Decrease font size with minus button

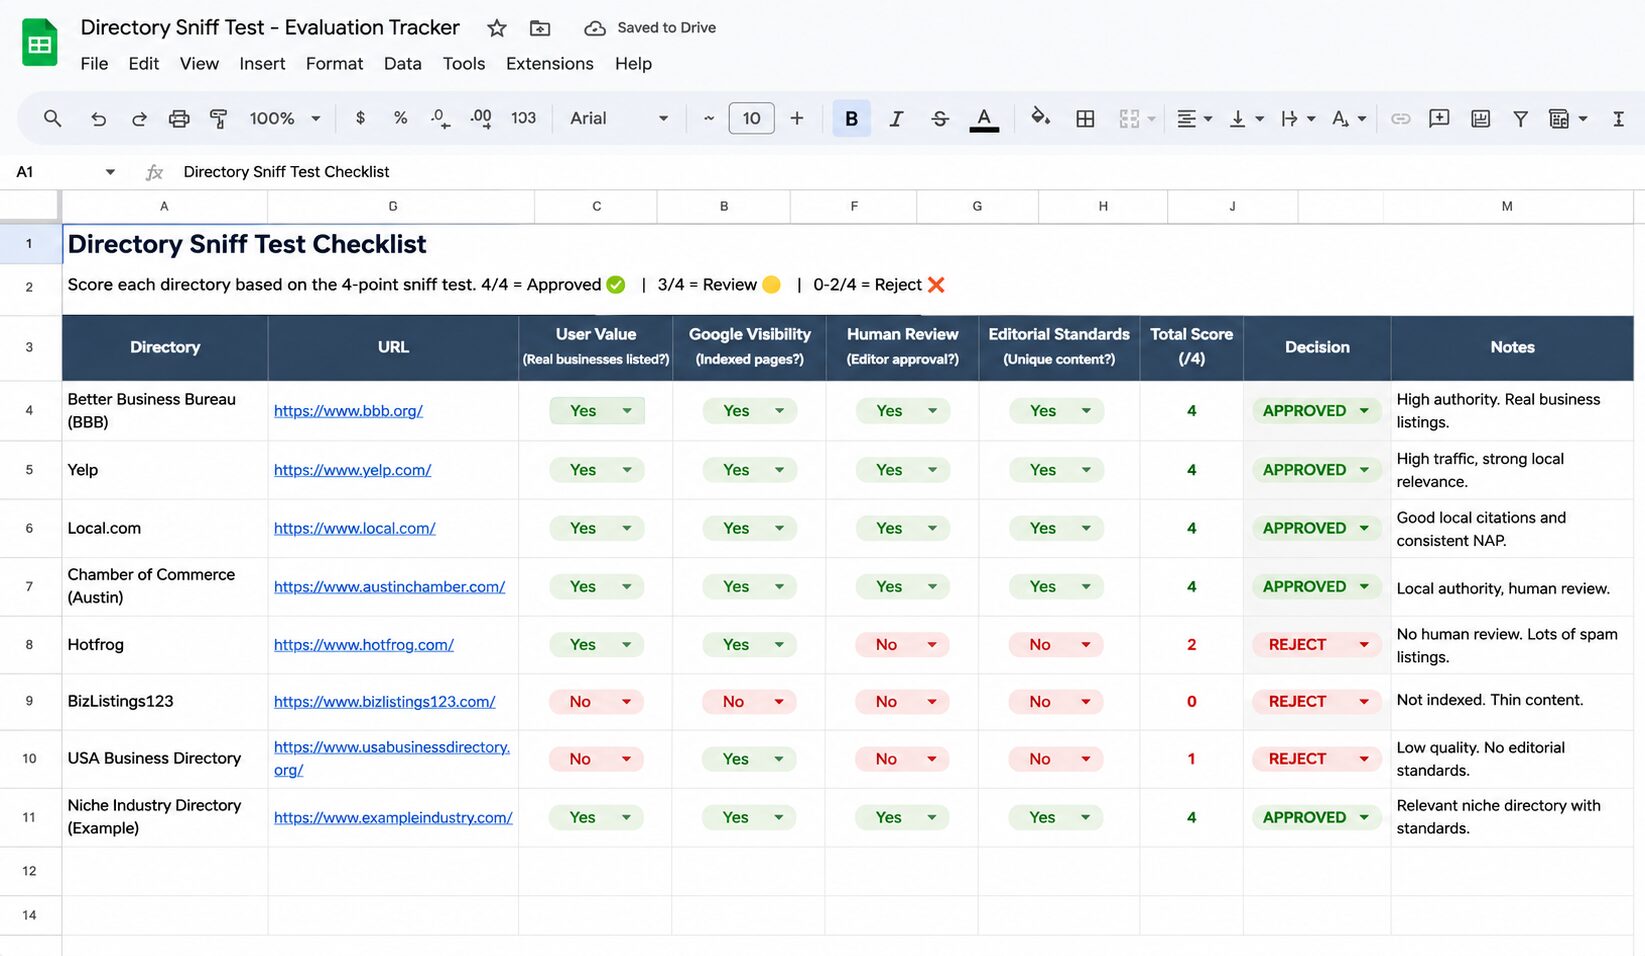point(709,118)
